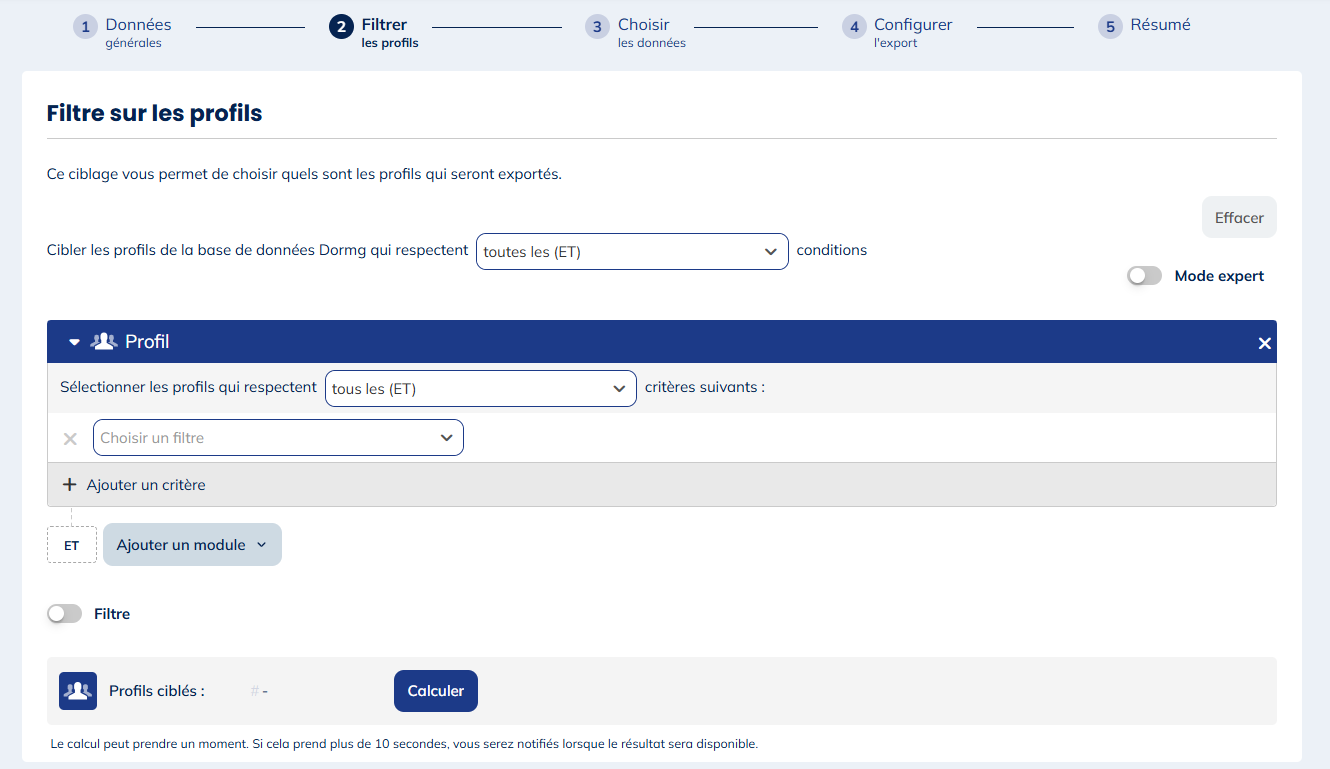
Task: Turn on the Filtre switch
Action: 65,614
